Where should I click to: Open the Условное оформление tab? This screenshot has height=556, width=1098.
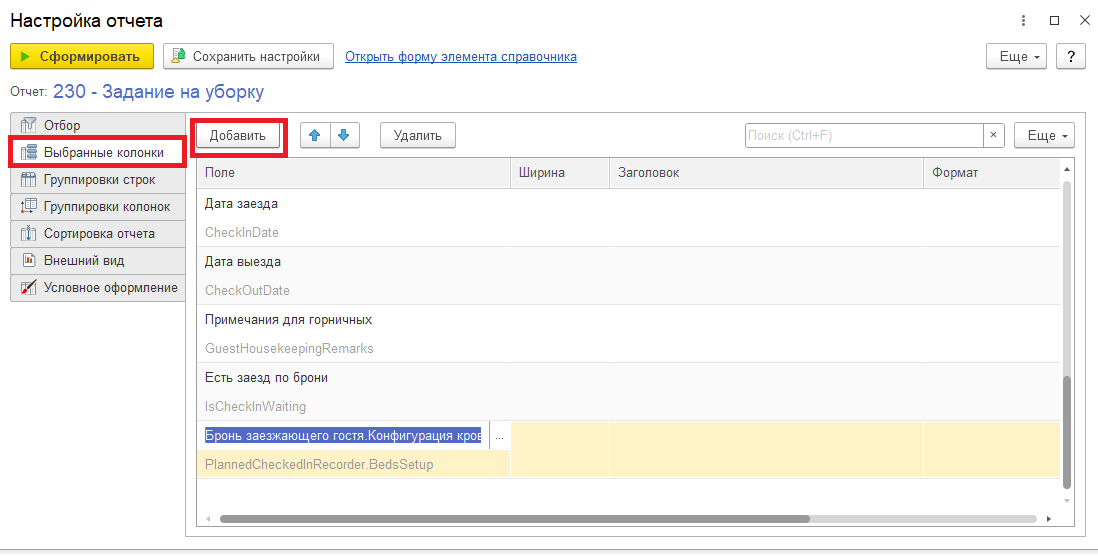click(x=97, y=288)
